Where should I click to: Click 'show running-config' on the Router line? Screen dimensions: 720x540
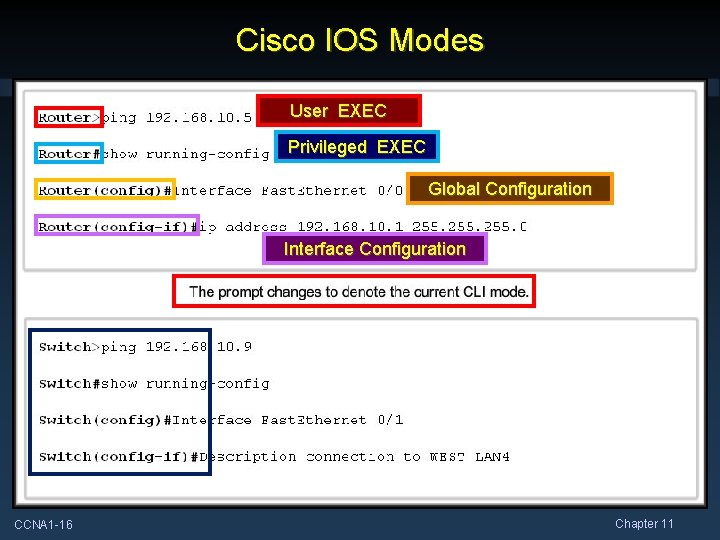click(x=186, y=154)
